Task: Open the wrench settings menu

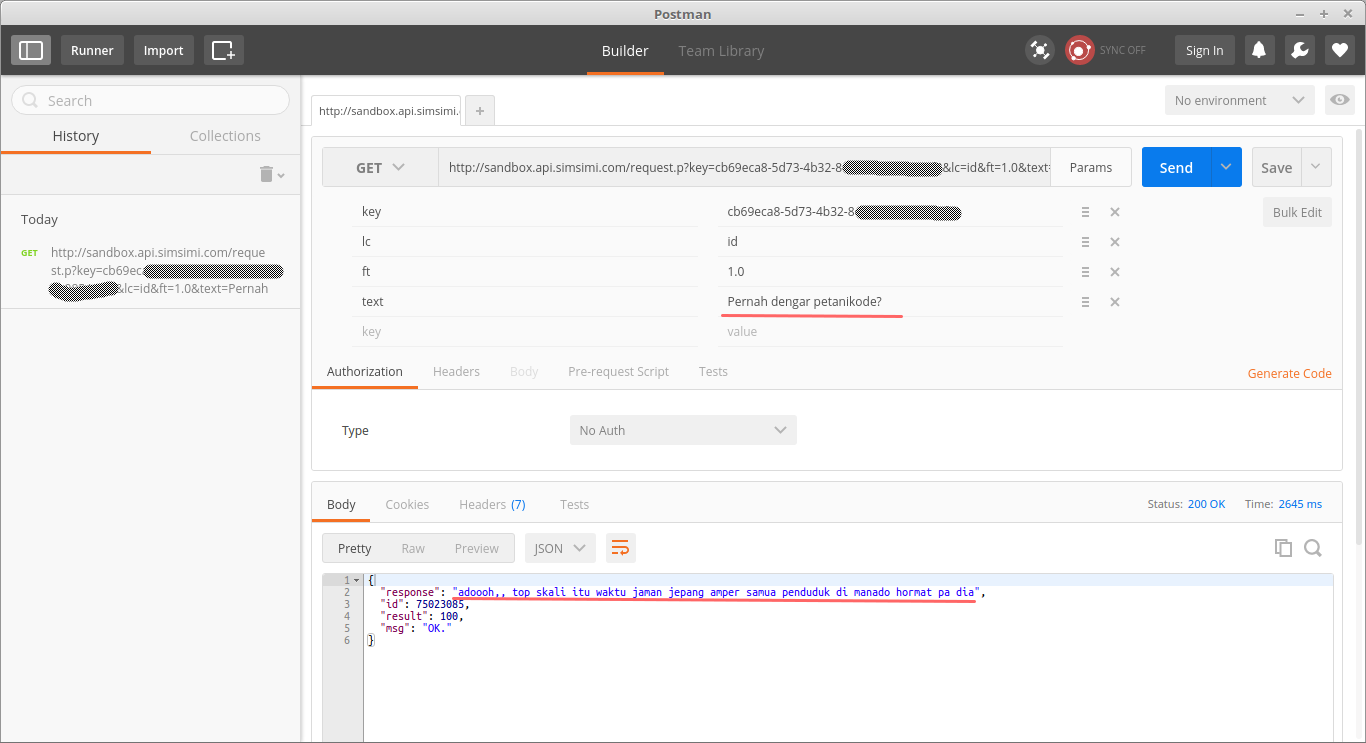Action: pos(1300,50)
